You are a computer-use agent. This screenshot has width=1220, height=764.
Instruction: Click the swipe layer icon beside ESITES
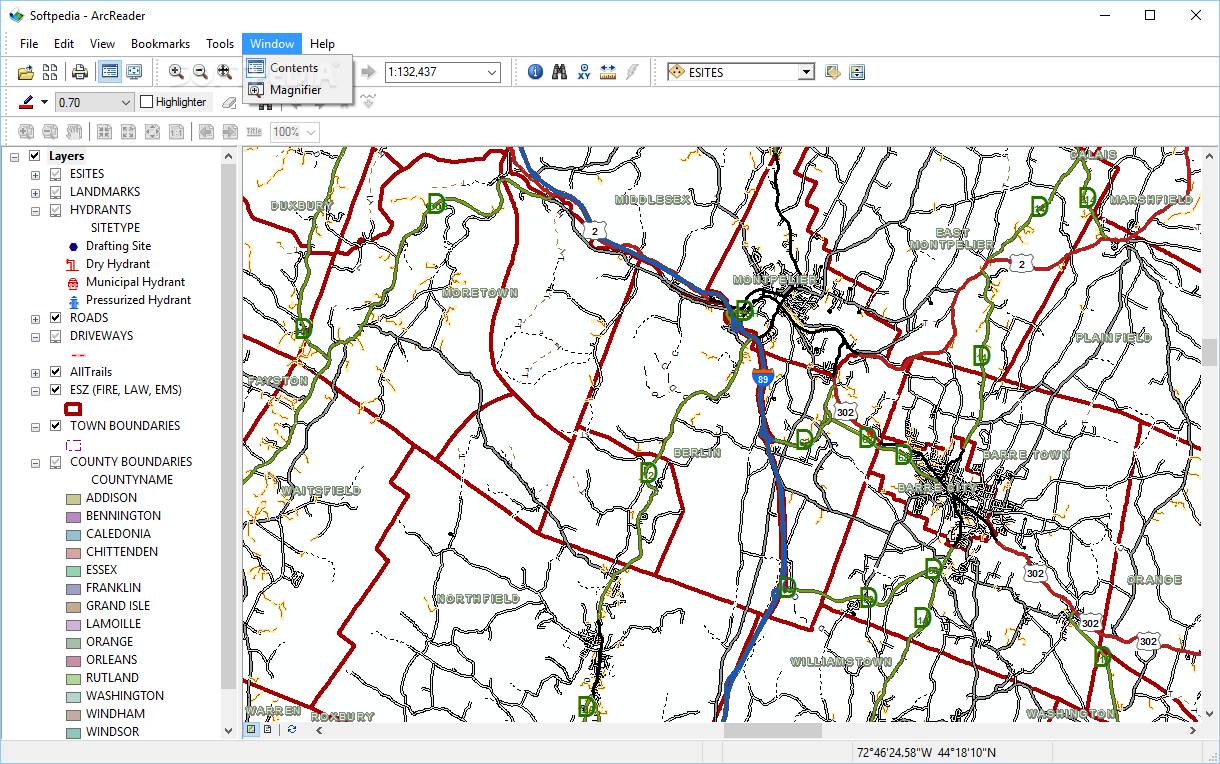point(833,72)
